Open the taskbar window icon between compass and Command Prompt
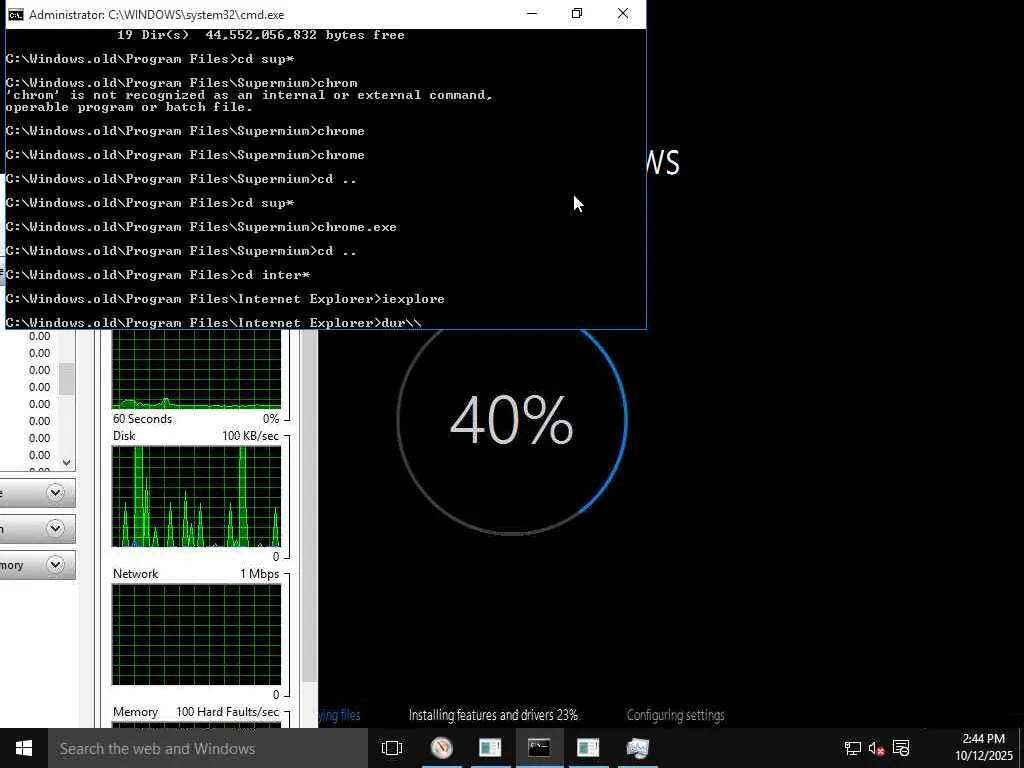Viewport: 1024px width, 768px height. [x=490, y=748]
